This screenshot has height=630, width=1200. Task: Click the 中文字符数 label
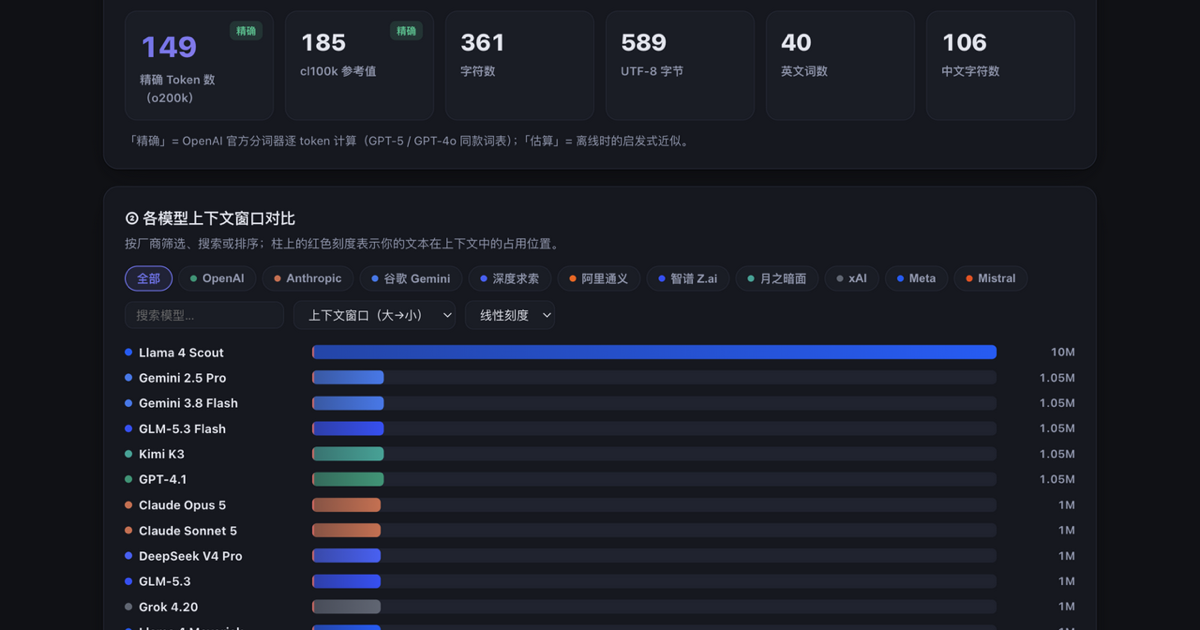point(971,72)
